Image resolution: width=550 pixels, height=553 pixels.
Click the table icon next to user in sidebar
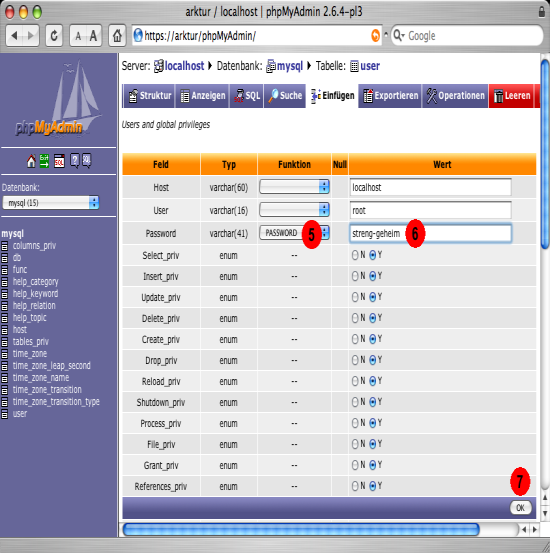[x=5, y=414]
